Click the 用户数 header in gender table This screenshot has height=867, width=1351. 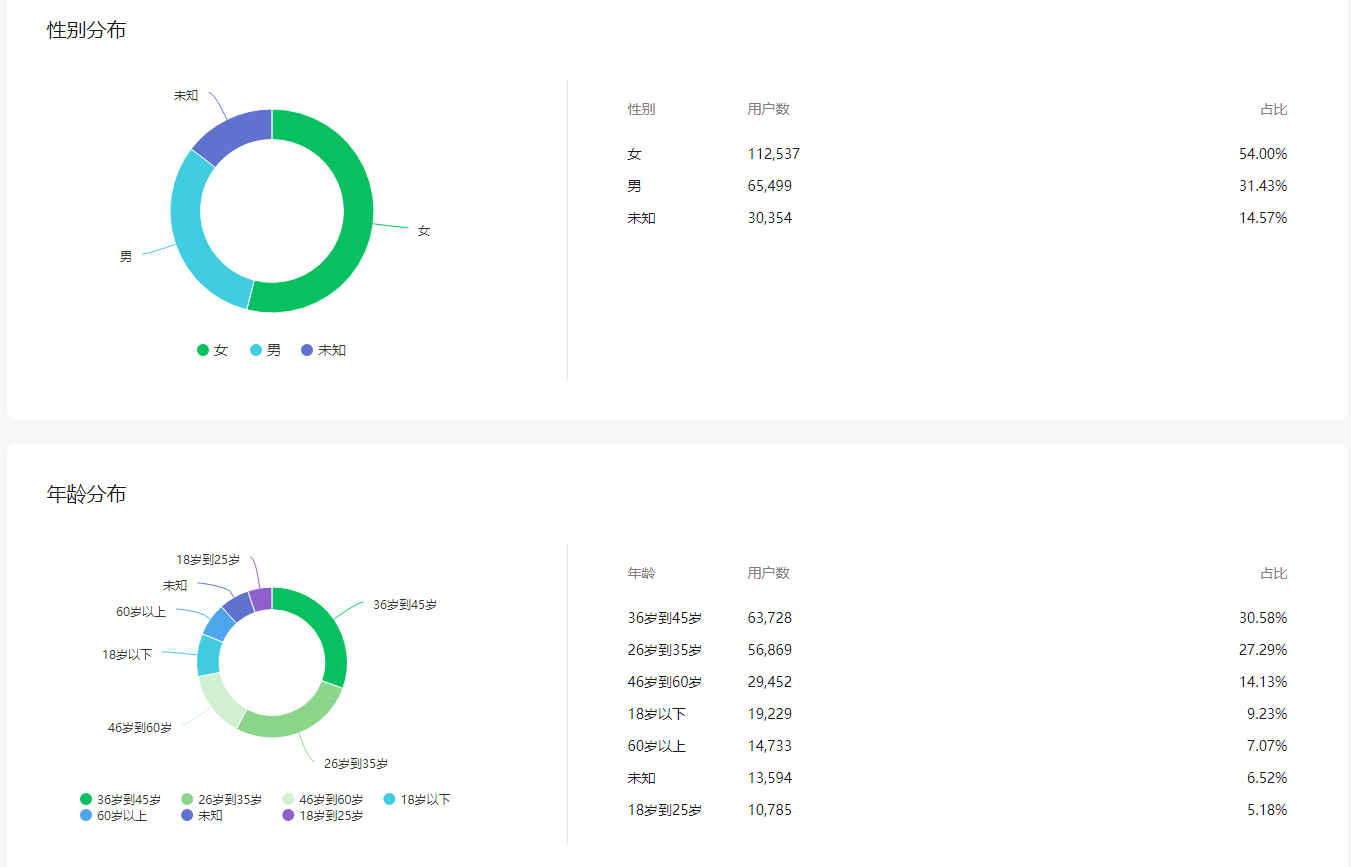769,109
